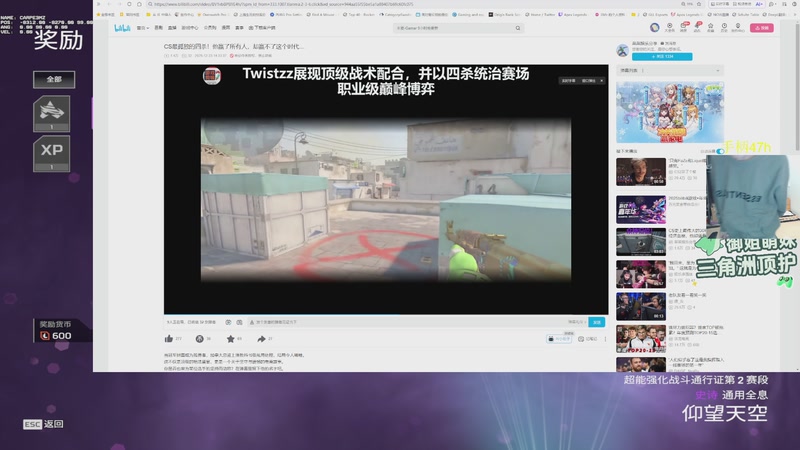Toggle the danmaku display icon
Image resolution: width=800 pixels, height=450 pixels.
[228, 322]
